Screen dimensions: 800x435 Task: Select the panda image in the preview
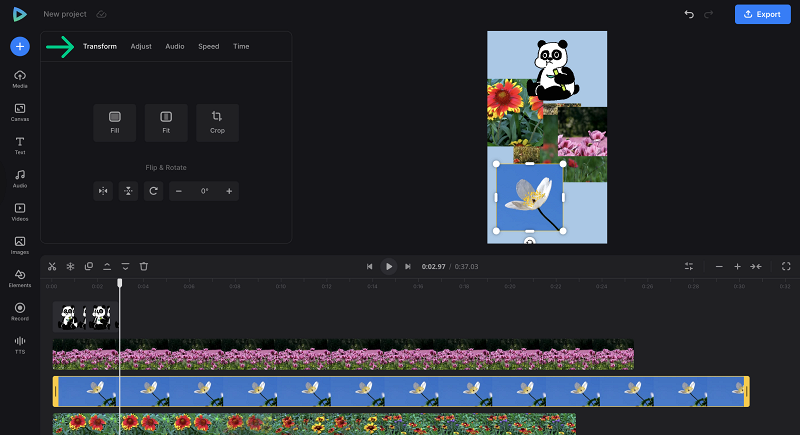553,69
